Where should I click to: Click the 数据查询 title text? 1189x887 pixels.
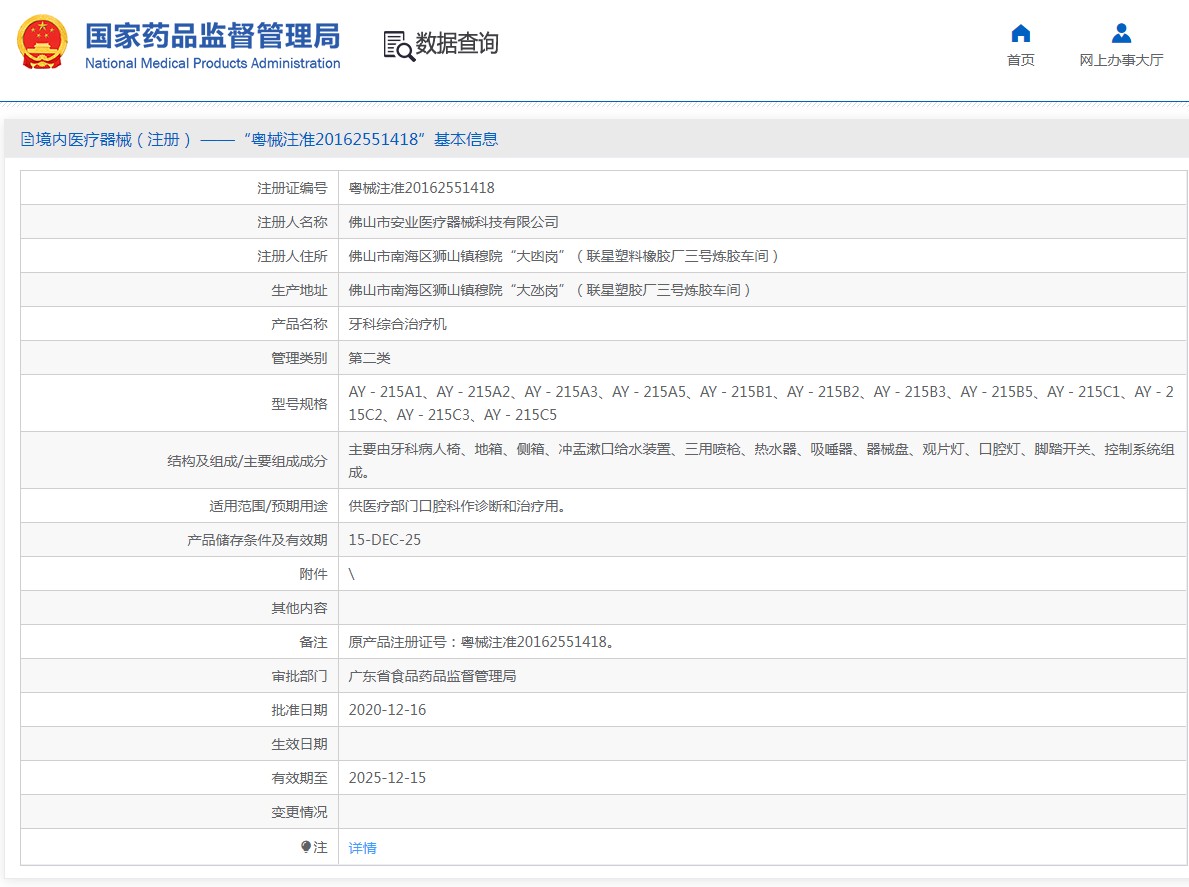click(x=457, y=44)
